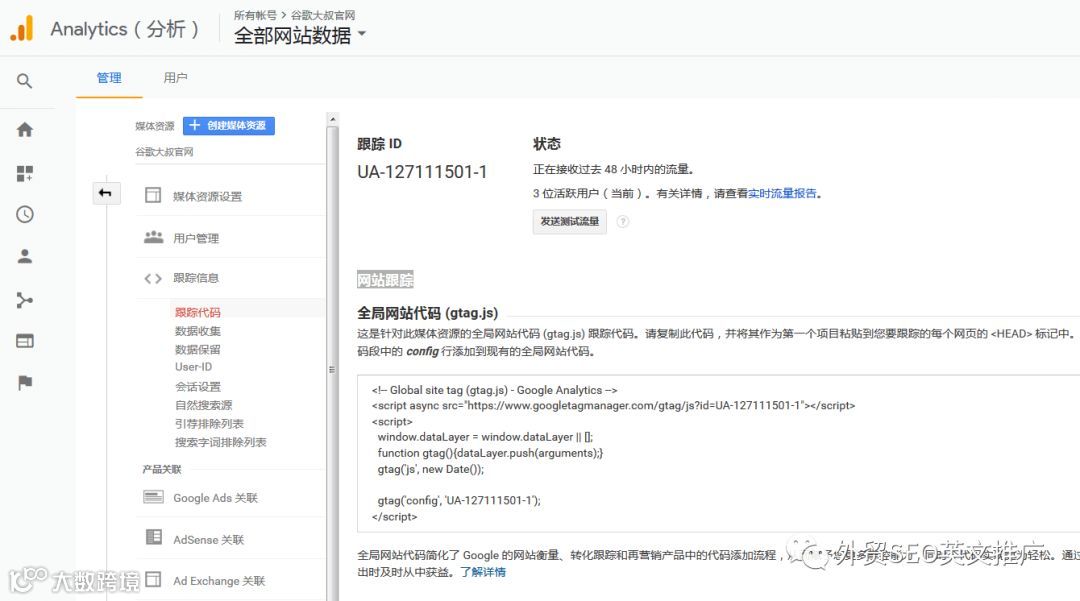This screenshot has width=1080, height=601.
Task: Select 跟踪代码 submenu item
Action: coord(198,312)
